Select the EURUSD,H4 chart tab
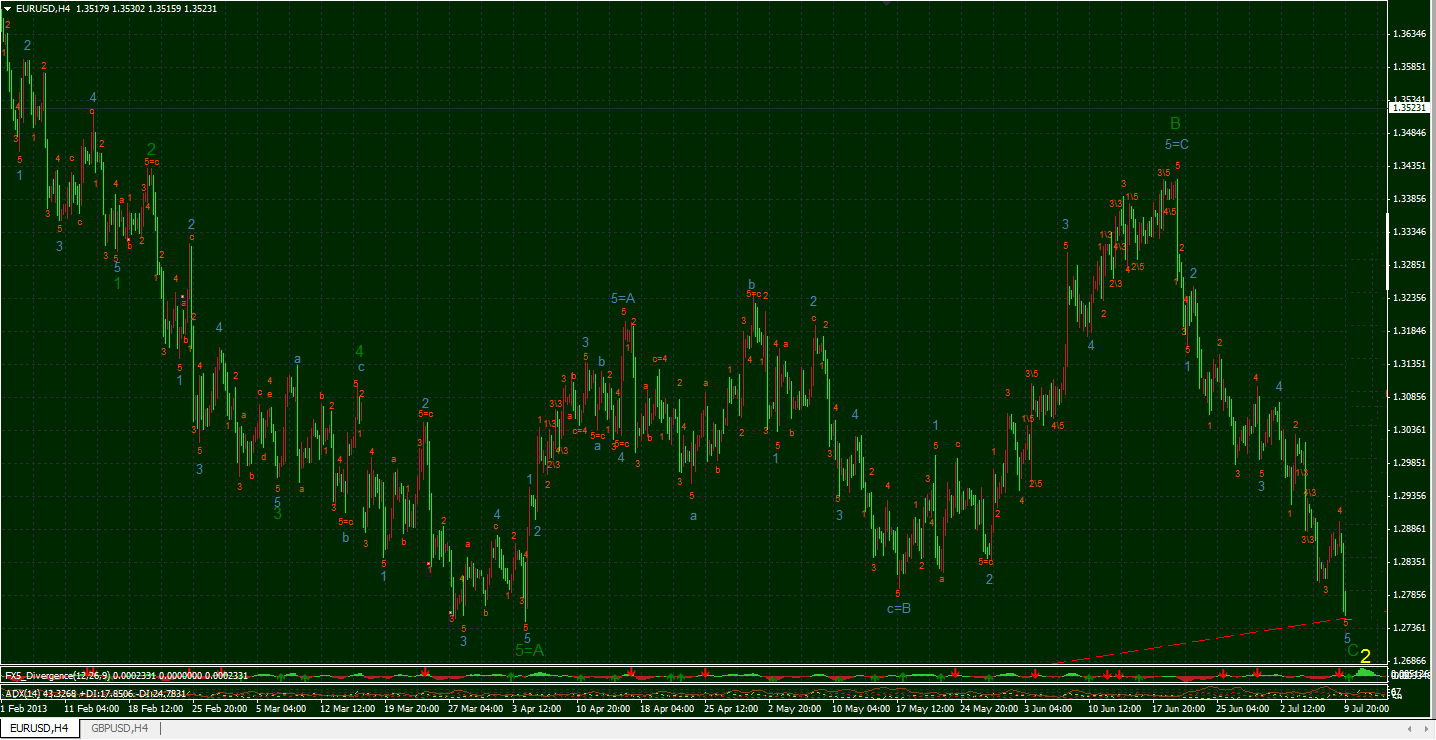This screenshot has height=740, width=1436. point(40,728)
